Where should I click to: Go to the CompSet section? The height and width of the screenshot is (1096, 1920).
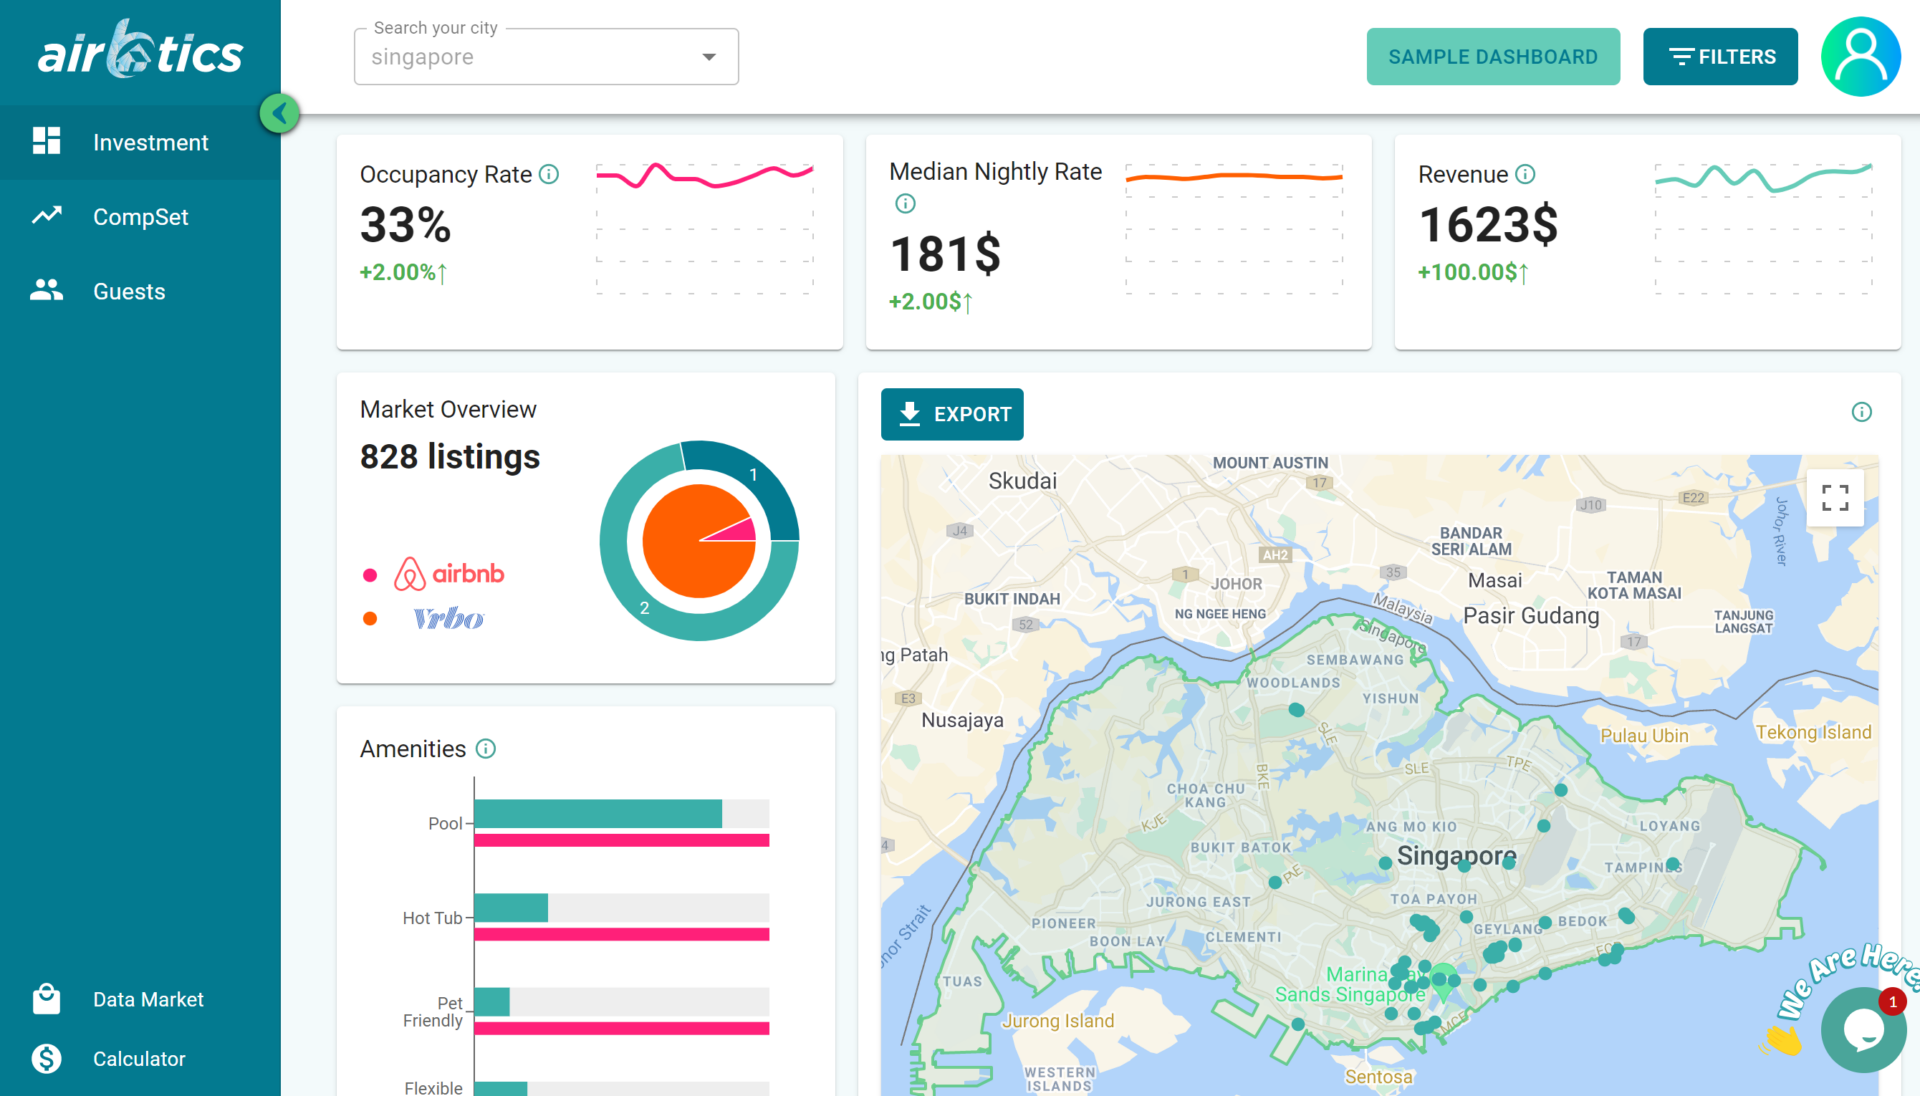click(140, 217)
